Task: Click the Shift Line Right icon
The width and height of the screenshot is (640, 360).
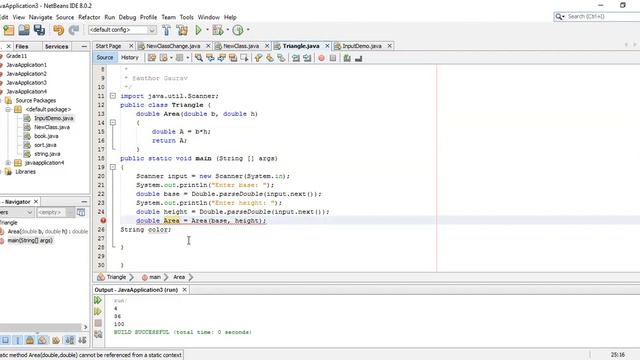Action: pyautogui.click(x=307, y=58)
